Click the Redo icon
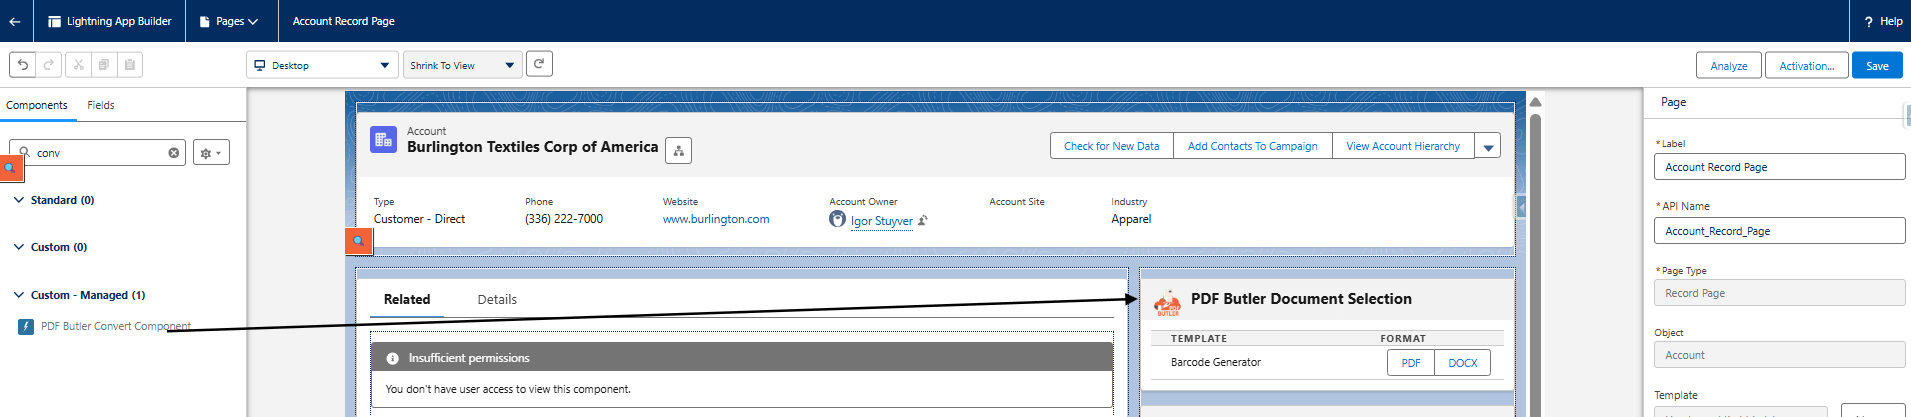 pyautogui.click(x=48, y=65)
